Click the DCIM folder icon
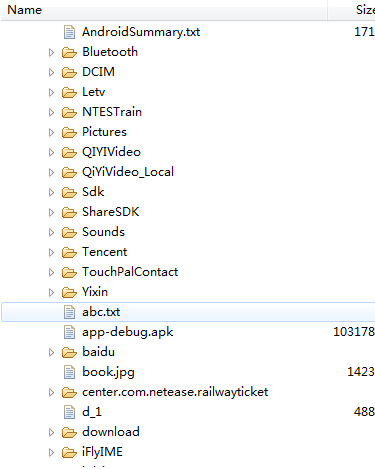The height and width of the screenshot is (469, 375). click(69, 72)
